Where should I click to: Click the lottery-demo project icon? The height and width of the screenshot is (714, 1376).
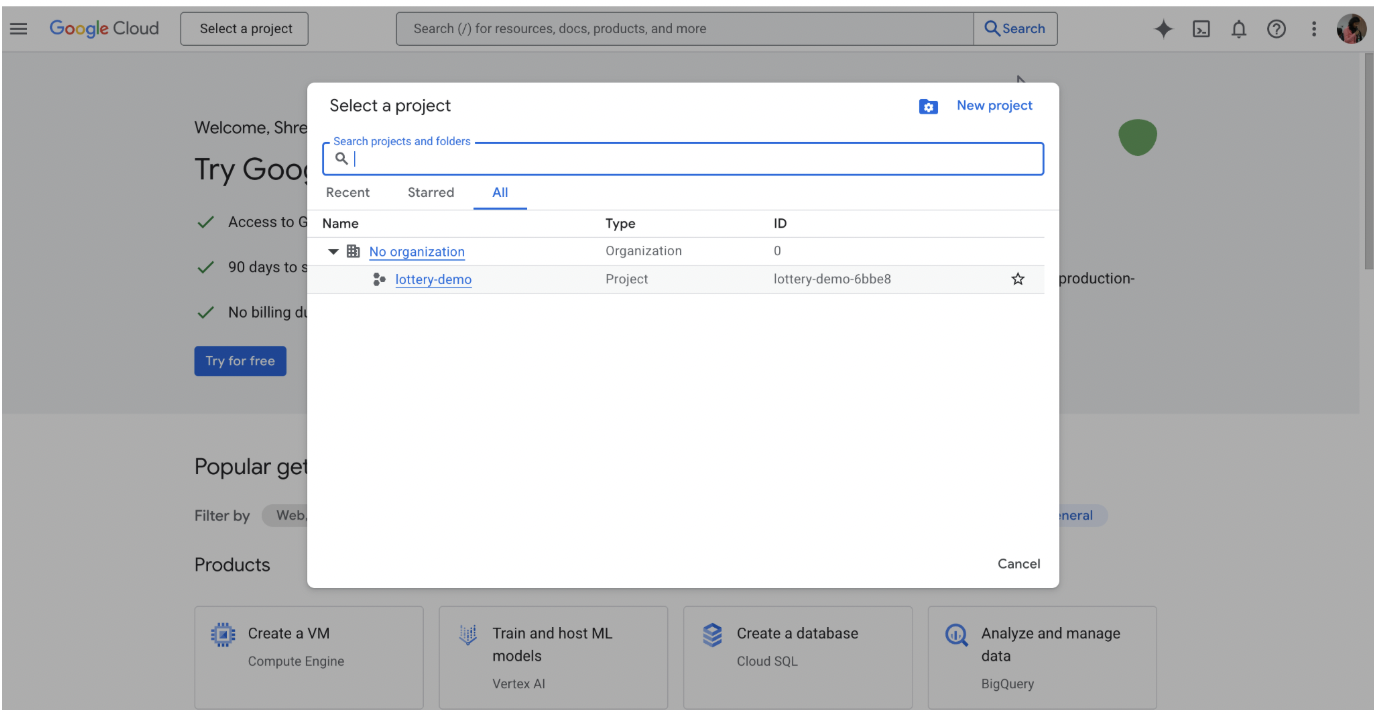[x=379, y=279]
